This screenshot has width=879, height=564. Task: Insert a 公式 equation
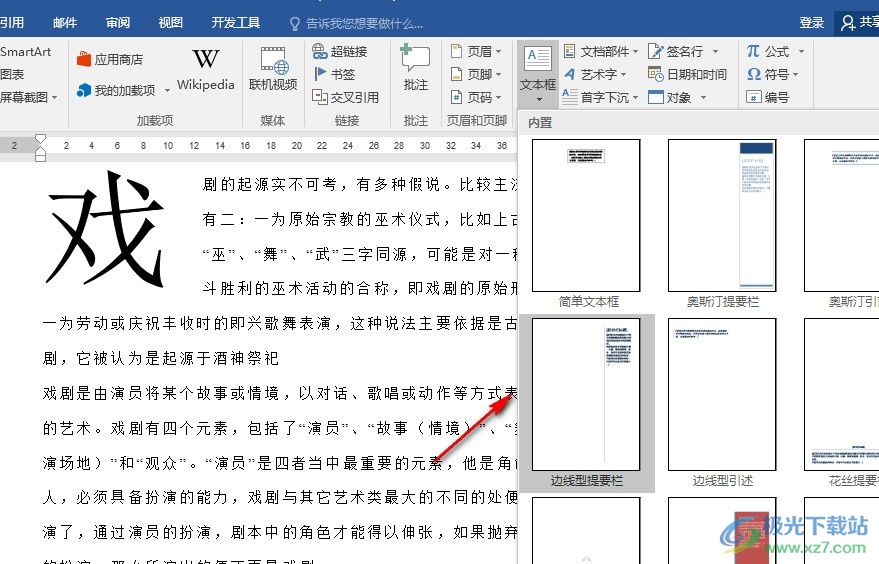(x=775, y=52)
